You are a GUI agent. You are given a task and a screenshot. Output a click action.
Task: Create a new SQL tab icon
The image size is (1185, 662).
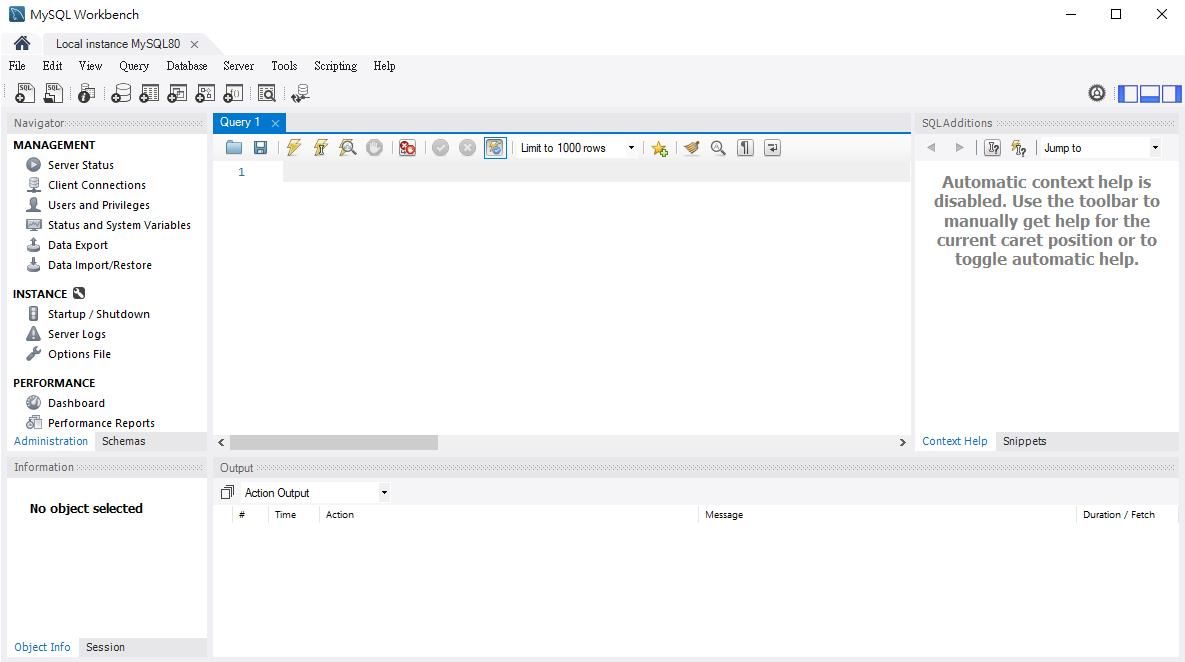(x=25, y=93)
